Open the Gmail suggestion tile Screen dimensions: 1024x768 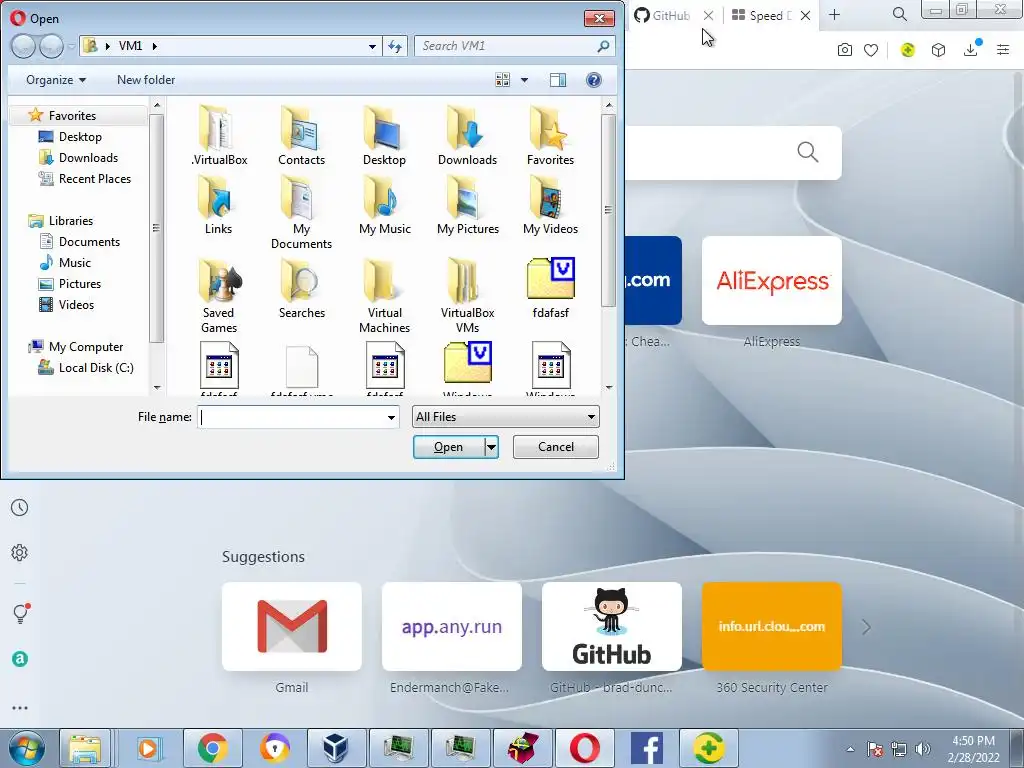(291, 626)
